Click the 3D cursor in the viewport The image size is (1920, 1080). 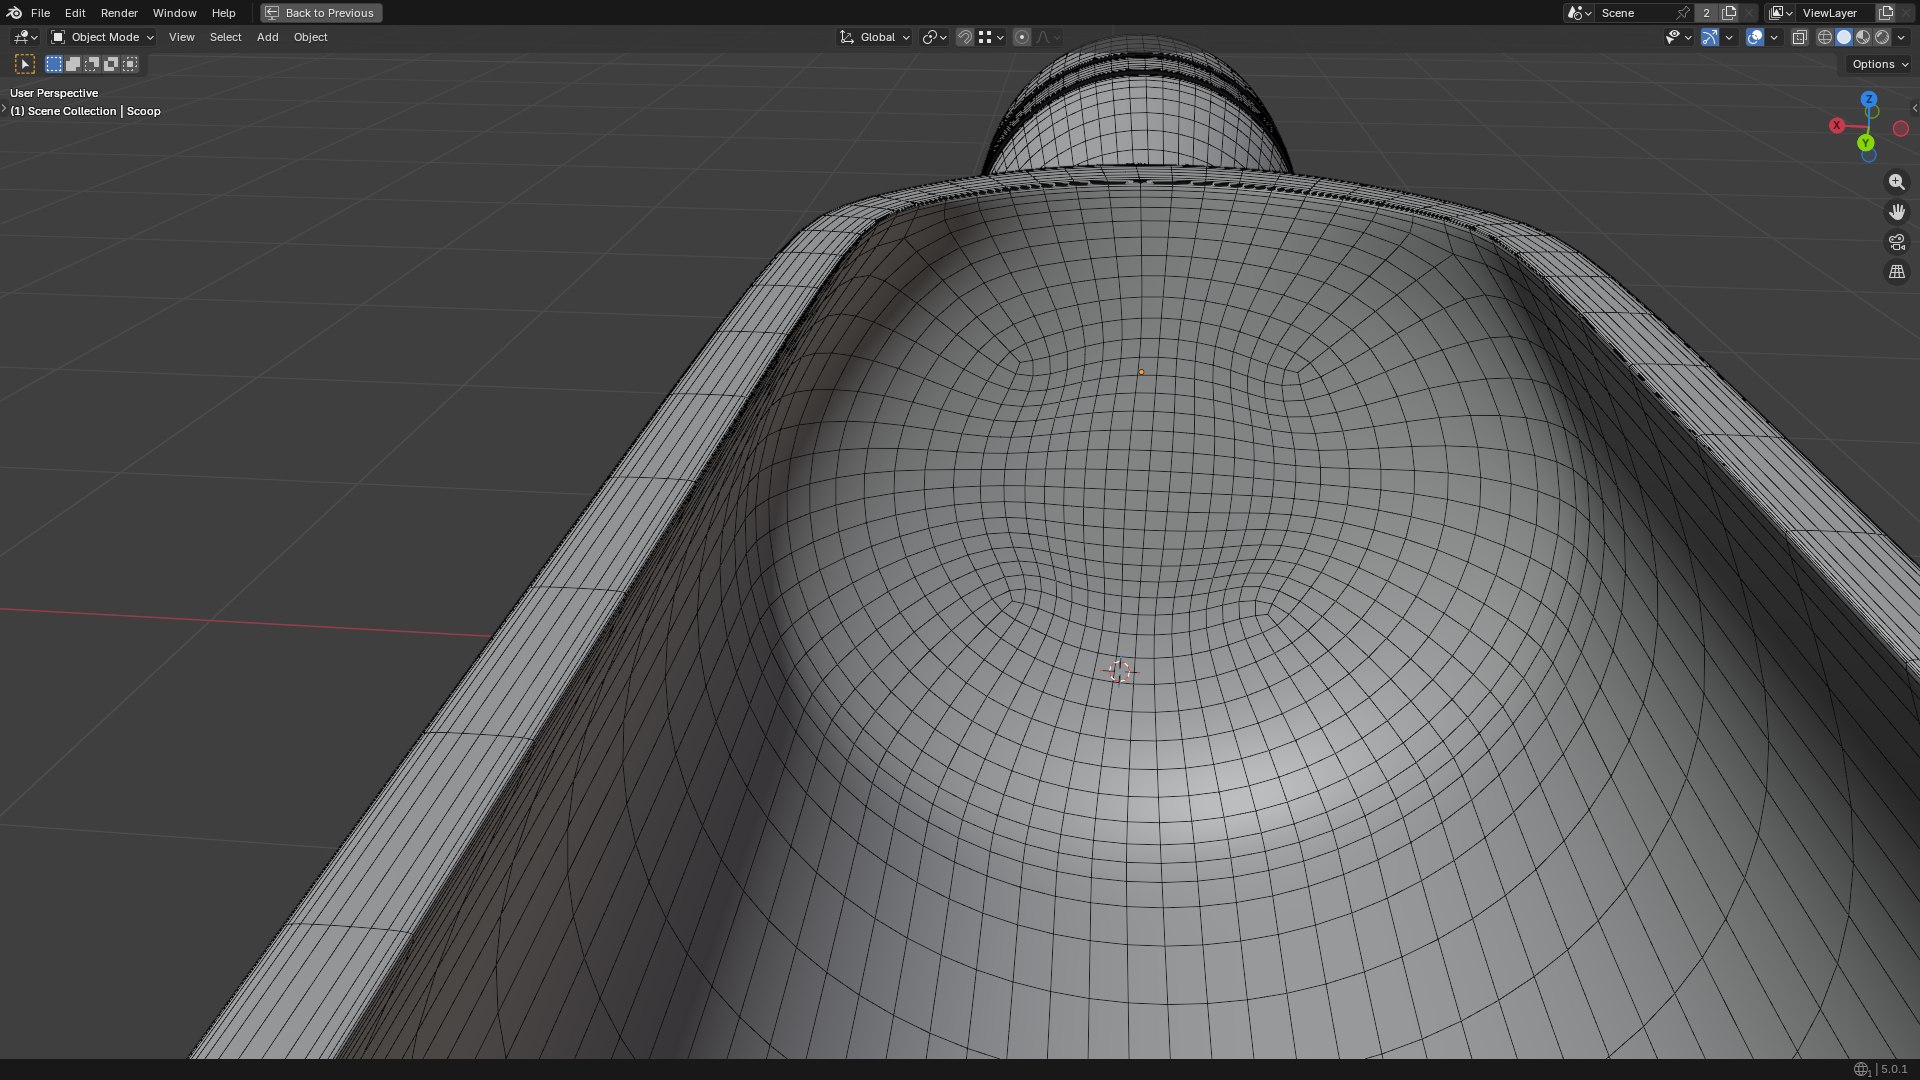[x=1119, y=672]
